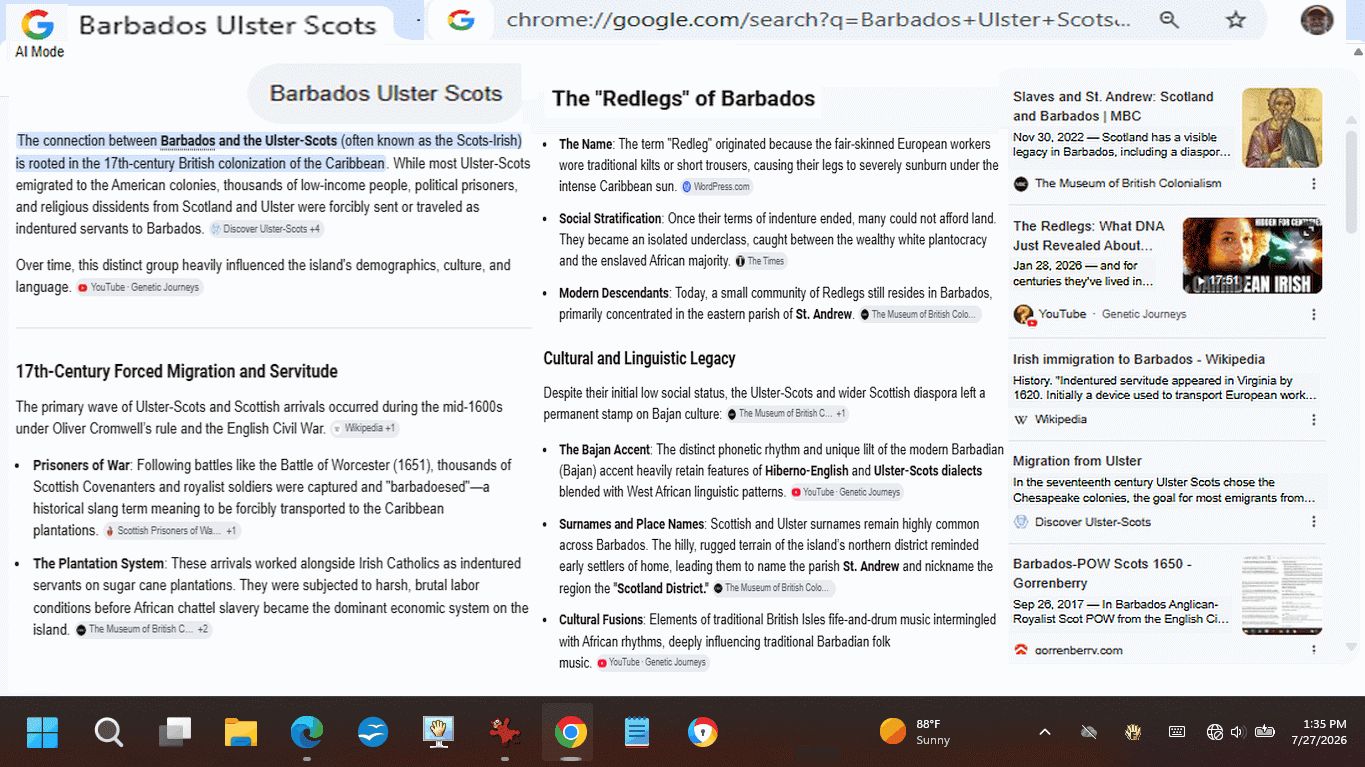Select the AI Mode label
The image size is (1365, 767).
tap(39, 52)
